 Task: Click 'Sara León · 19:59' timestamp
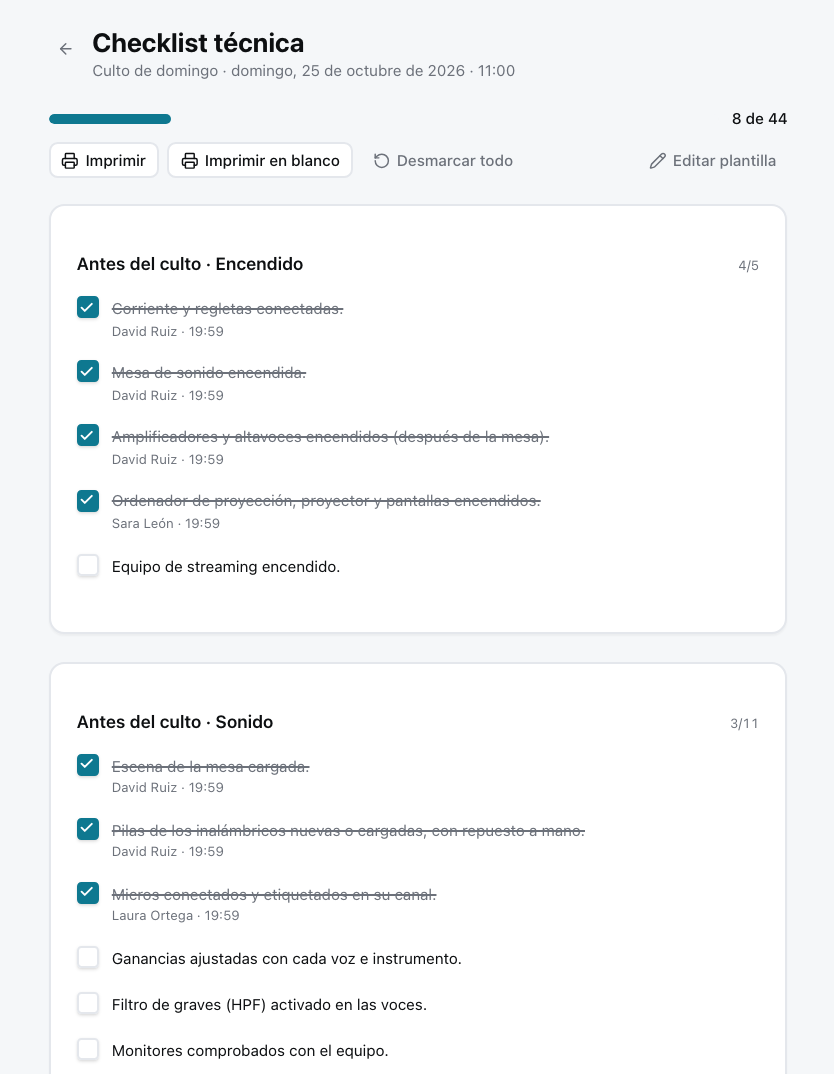click(166, 523)
